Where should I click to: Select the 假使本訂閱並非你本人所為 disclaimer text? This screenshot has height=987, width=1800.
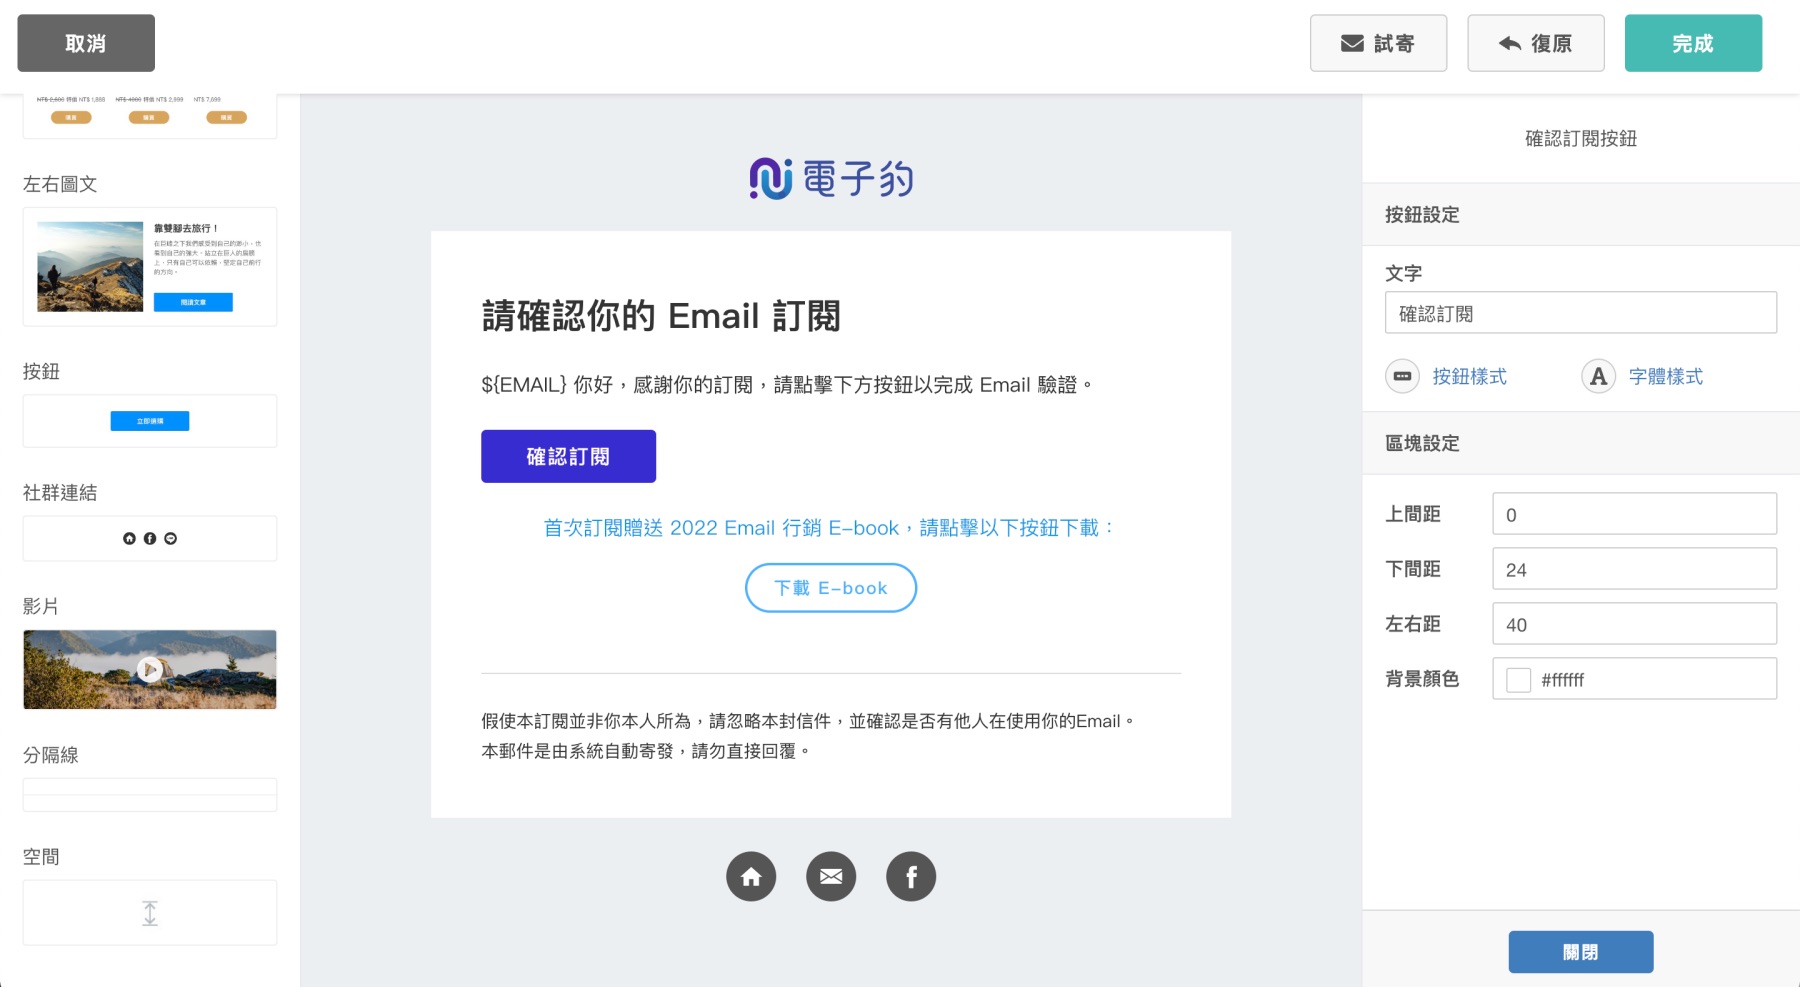coord(808,721)
